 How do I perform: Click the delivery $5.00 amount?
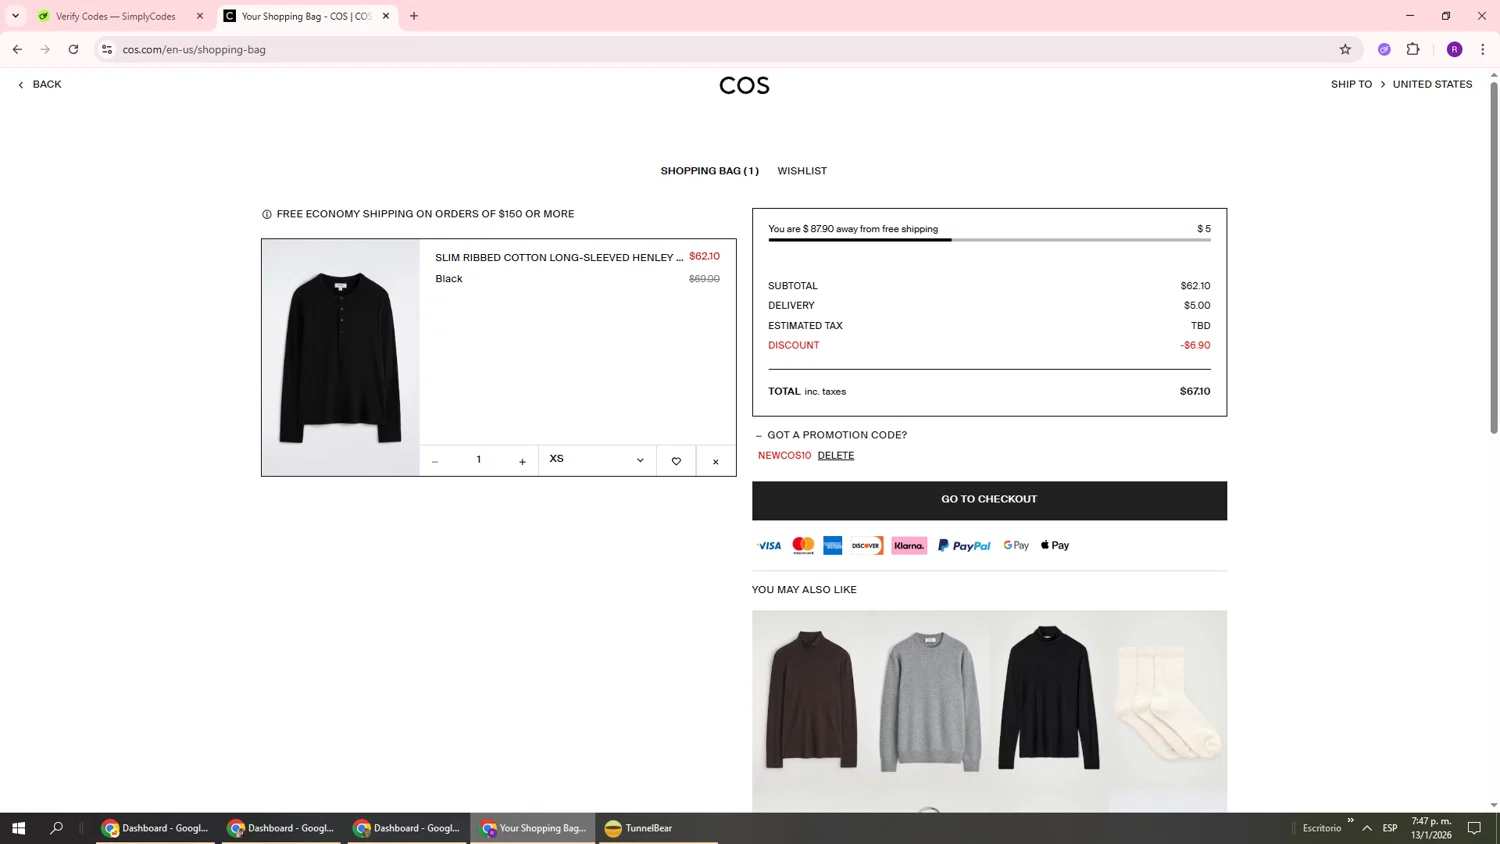pos(1197,306)
